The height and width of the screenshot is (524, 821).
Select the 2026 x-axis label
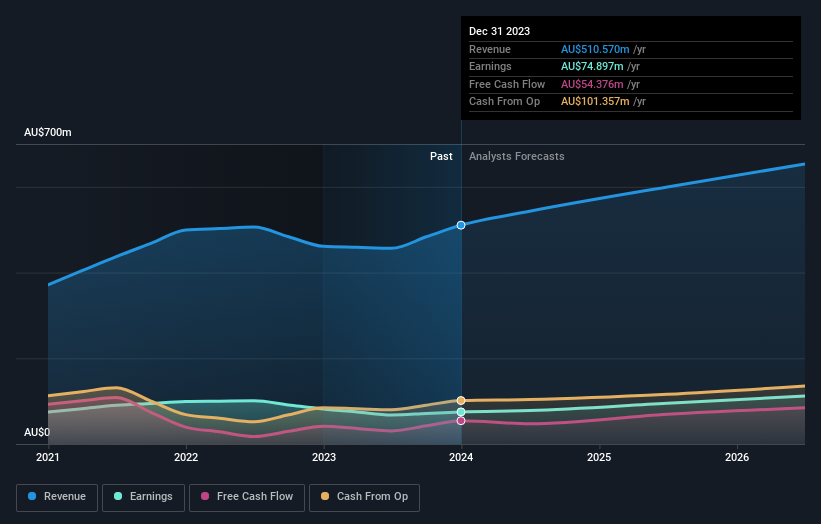click(737, 457)
